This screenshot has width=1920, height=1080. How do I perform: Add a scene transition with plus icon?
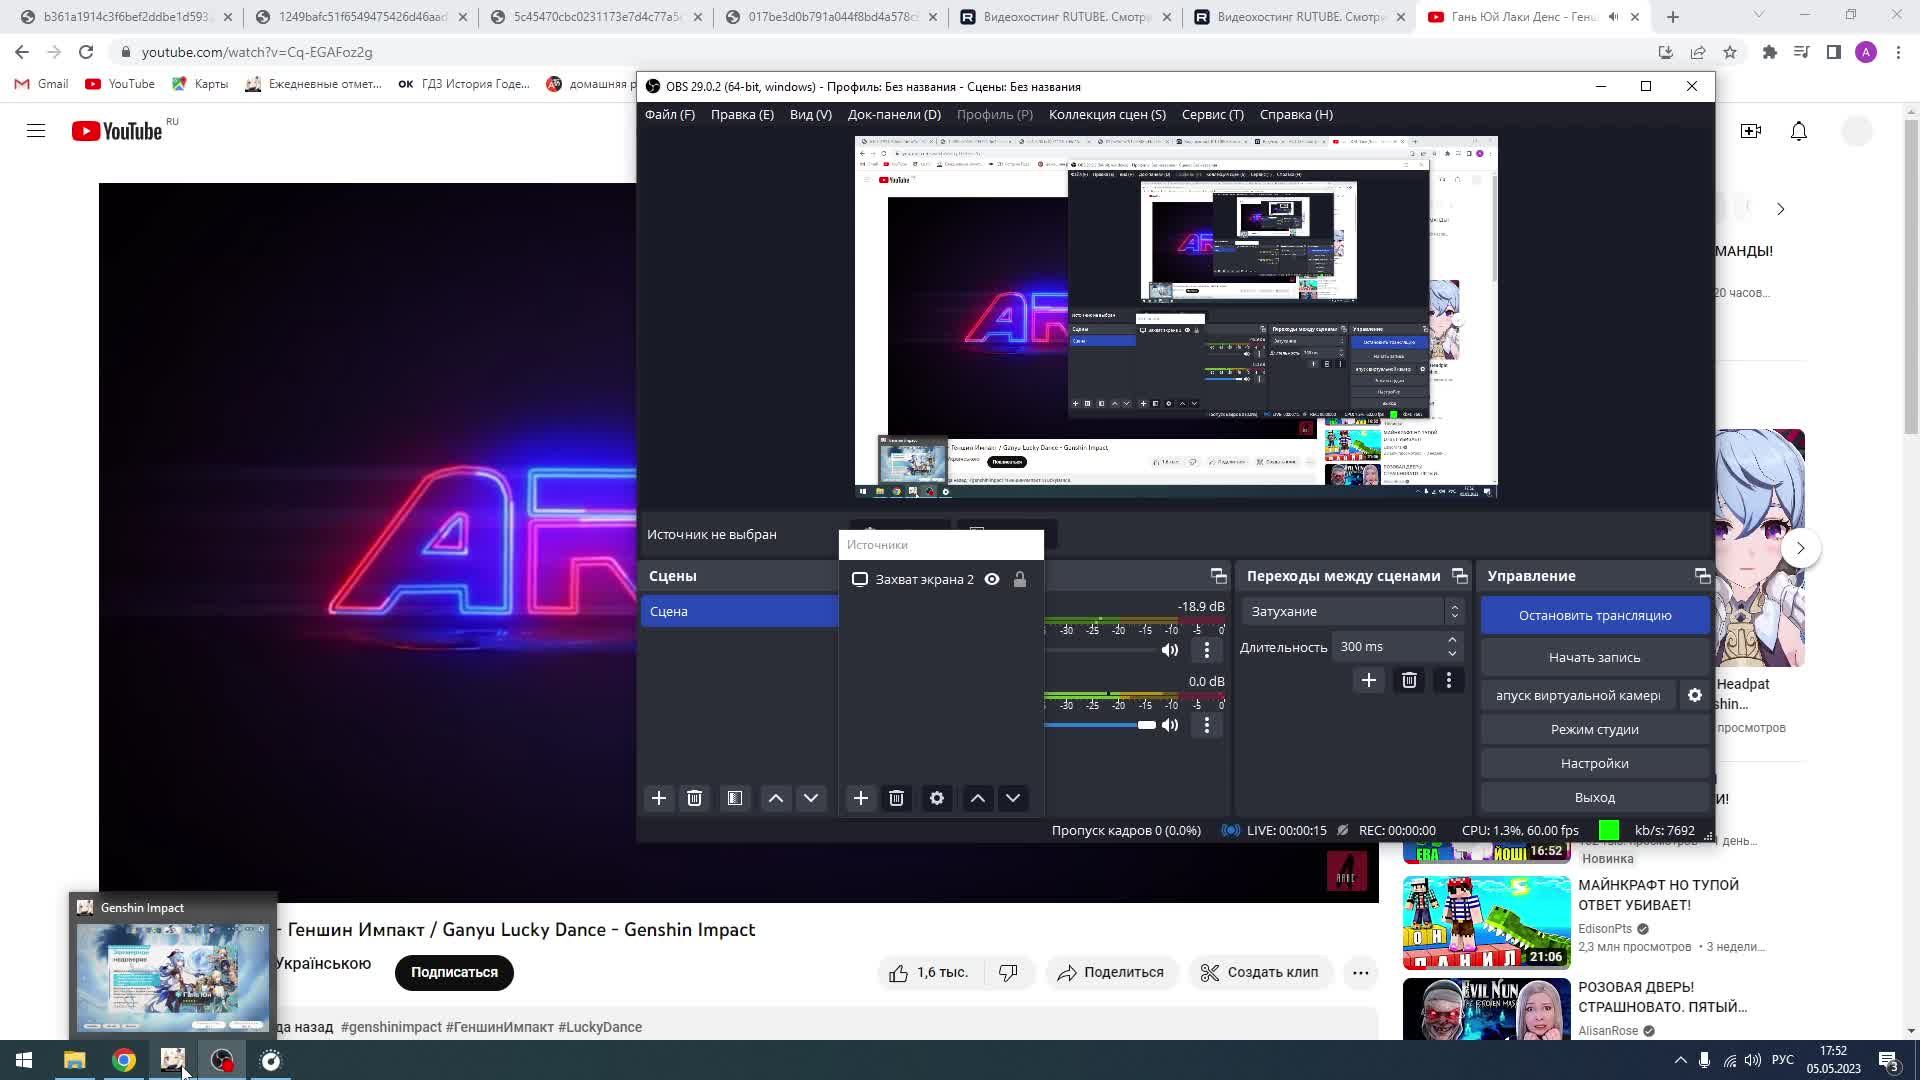pos(1368,681)
